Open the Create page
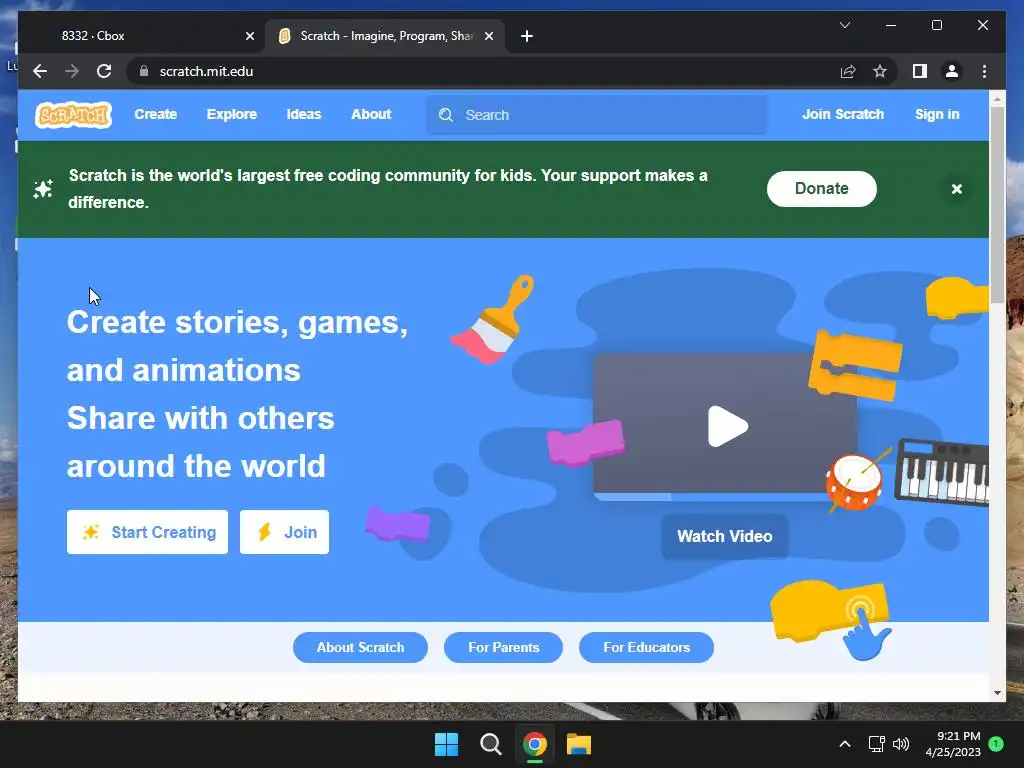This screenshot has width=1024, height=768. tap(155, 114)
